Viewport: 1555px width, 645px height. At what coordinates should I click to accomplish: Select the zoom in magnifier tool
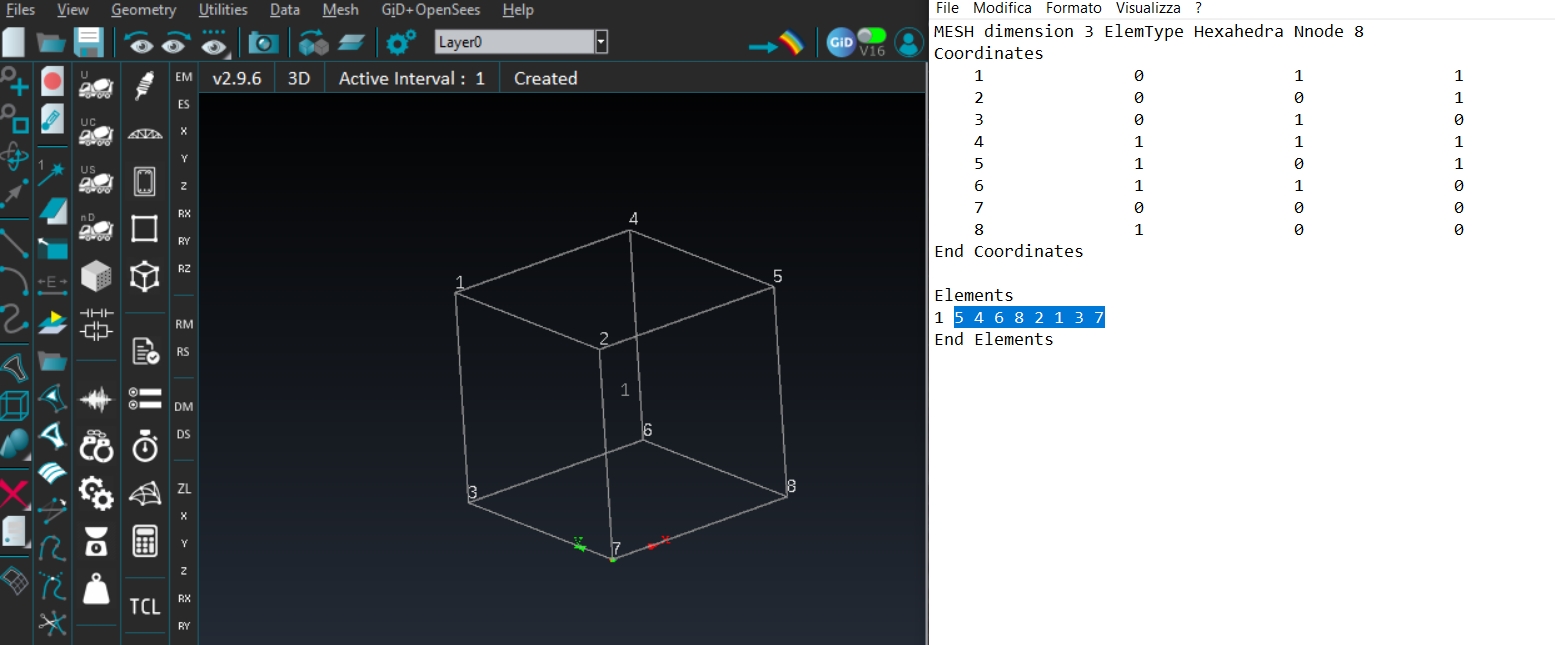coord(14,83)
